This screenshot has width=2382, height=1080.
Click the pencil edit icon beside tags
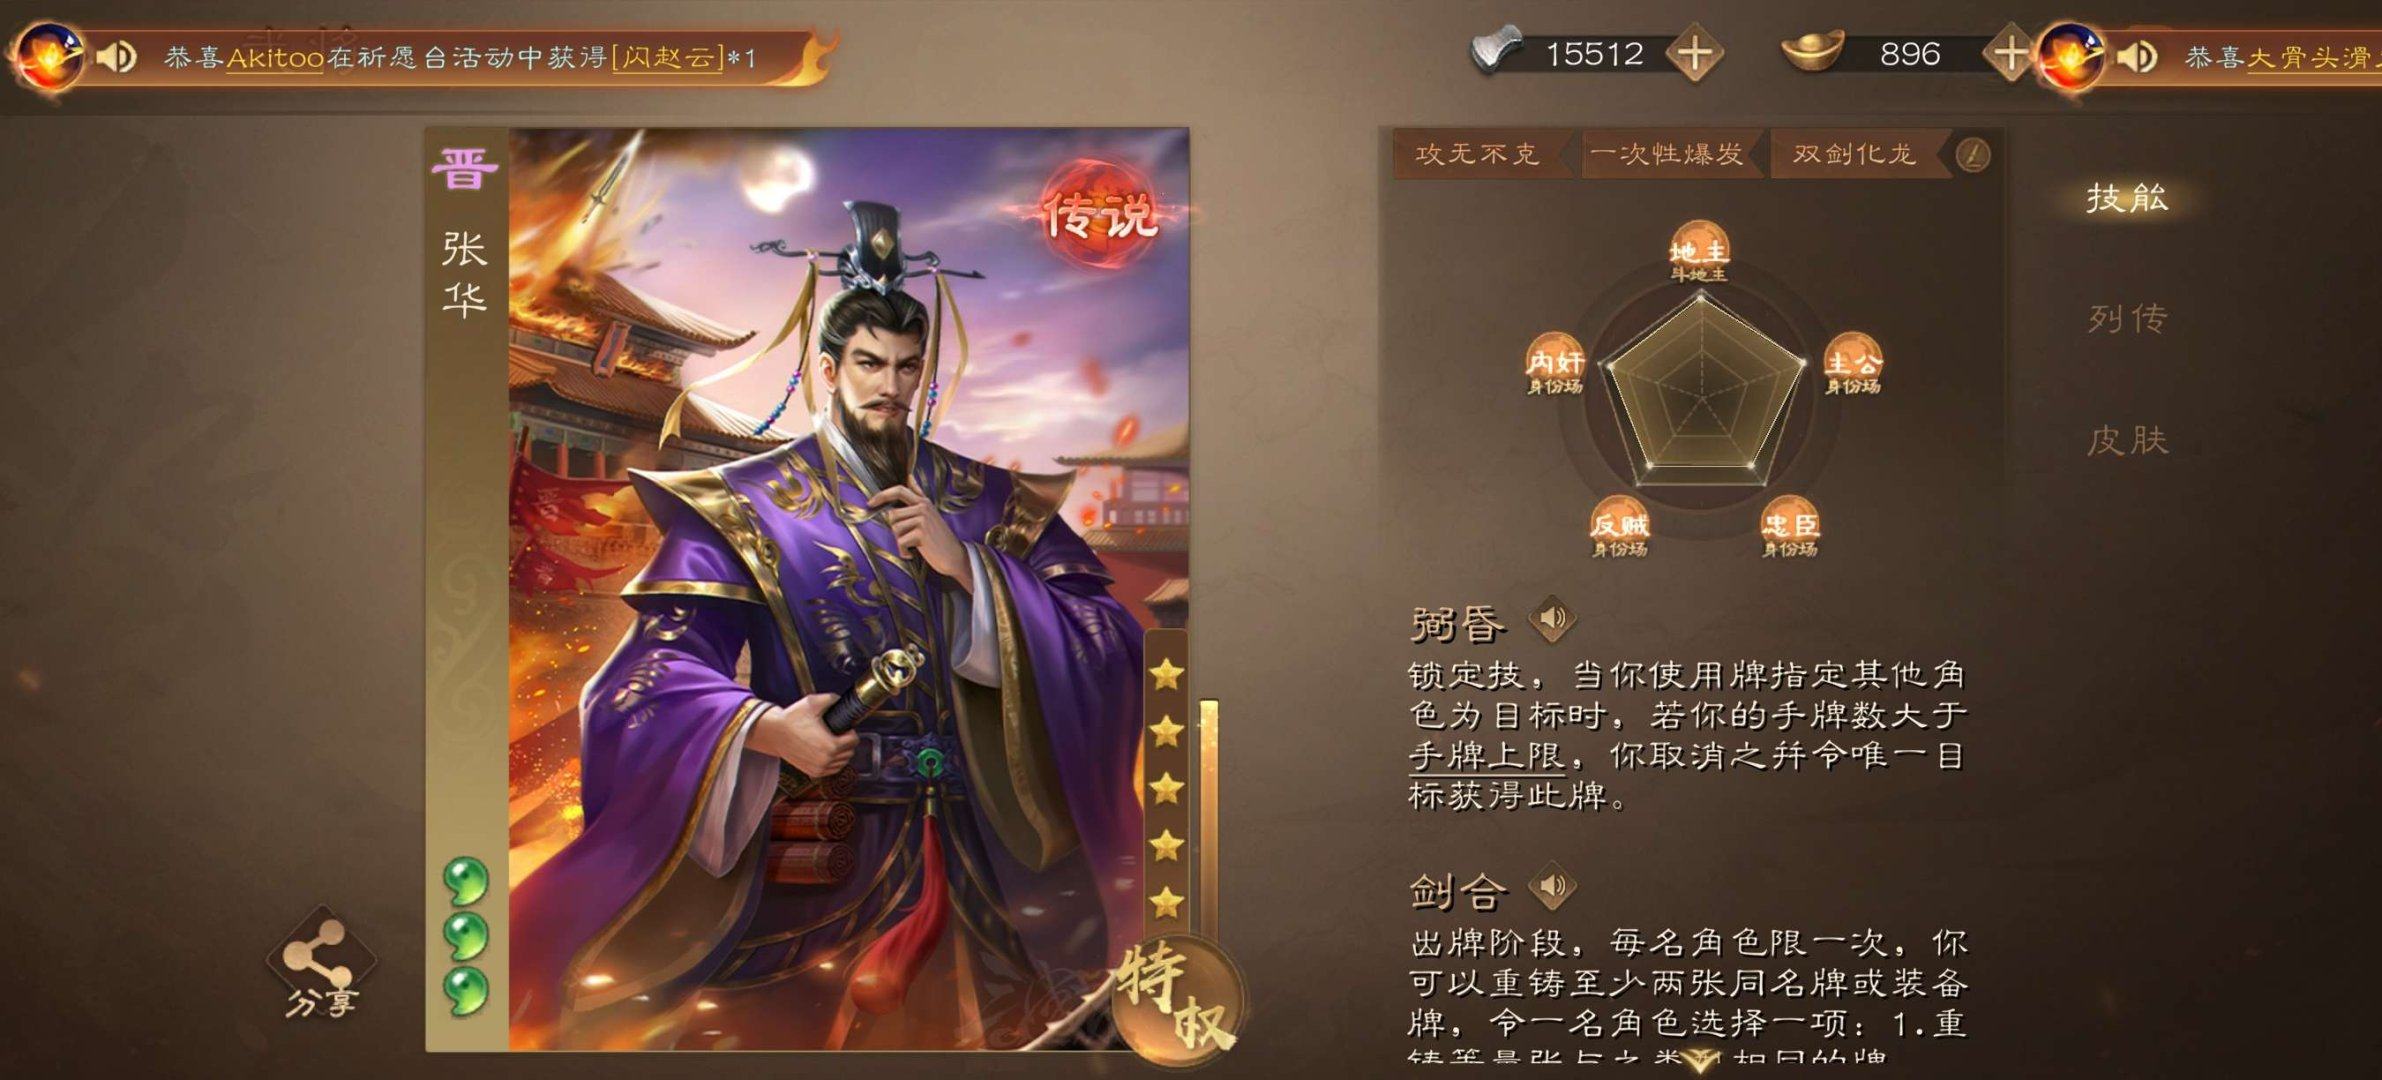coord(1972,155)
